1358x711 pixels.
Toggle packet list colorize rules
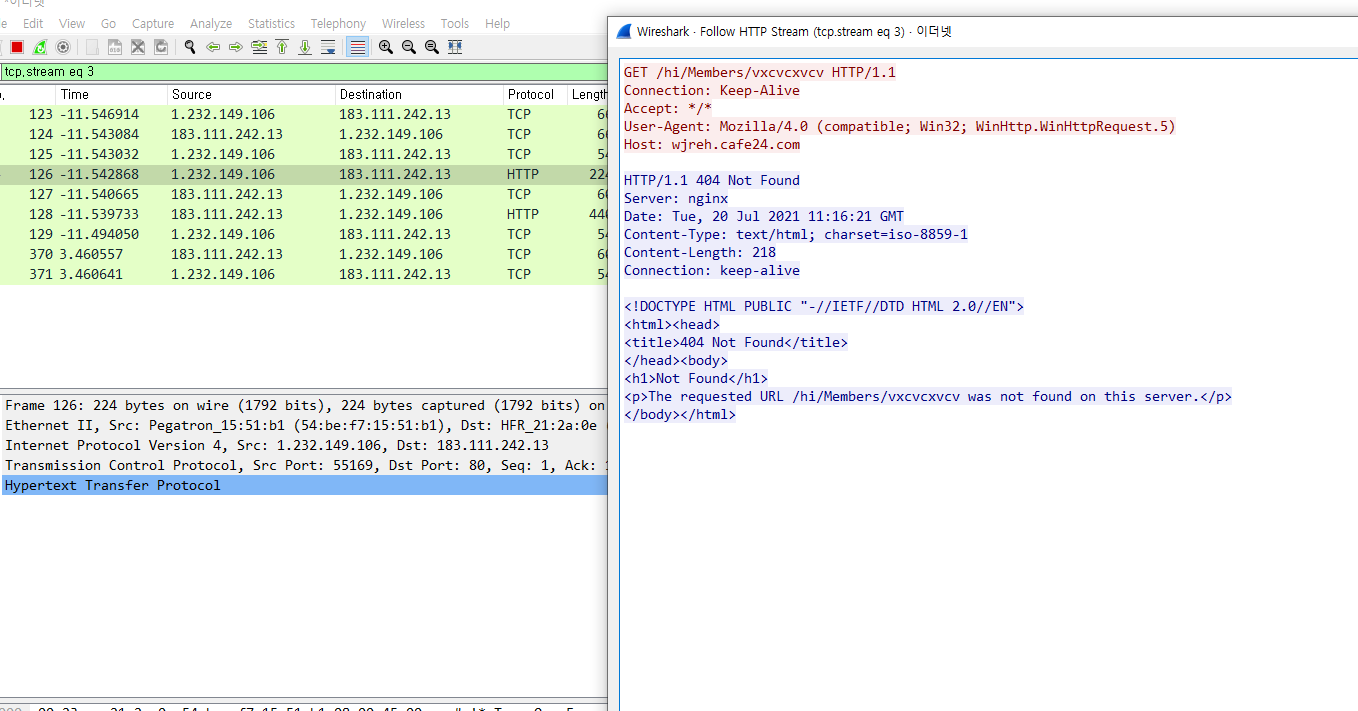click(x=357, y=47)
